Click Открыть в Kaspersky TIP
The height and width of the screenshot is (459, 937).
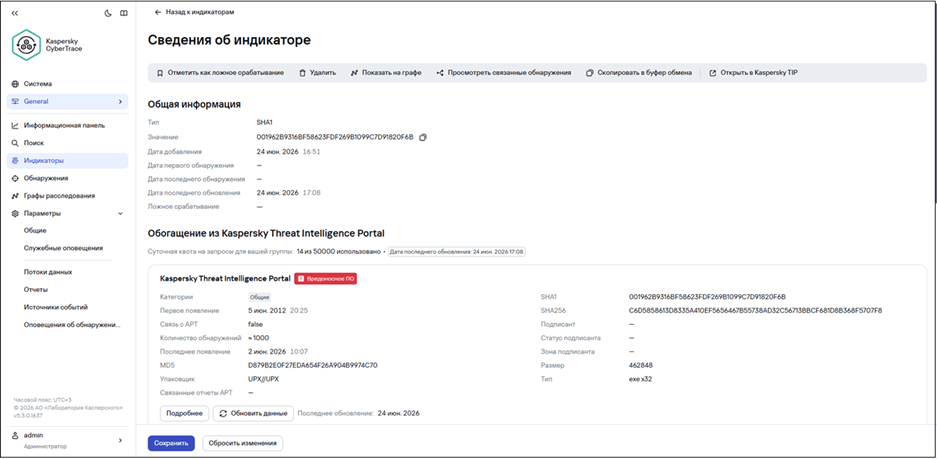point(753,73)
